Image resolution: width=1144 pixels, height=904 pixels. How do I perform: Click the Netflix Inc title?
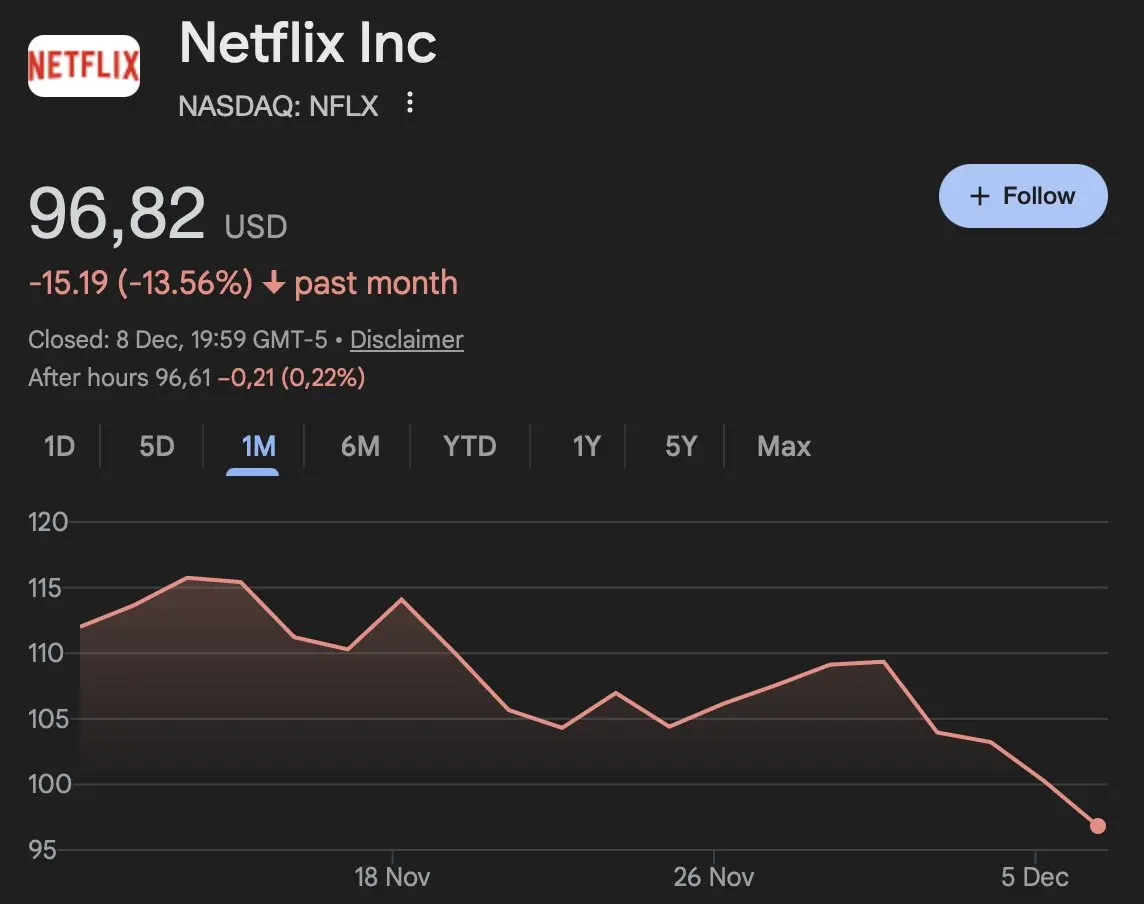click(x=308, y=44)
